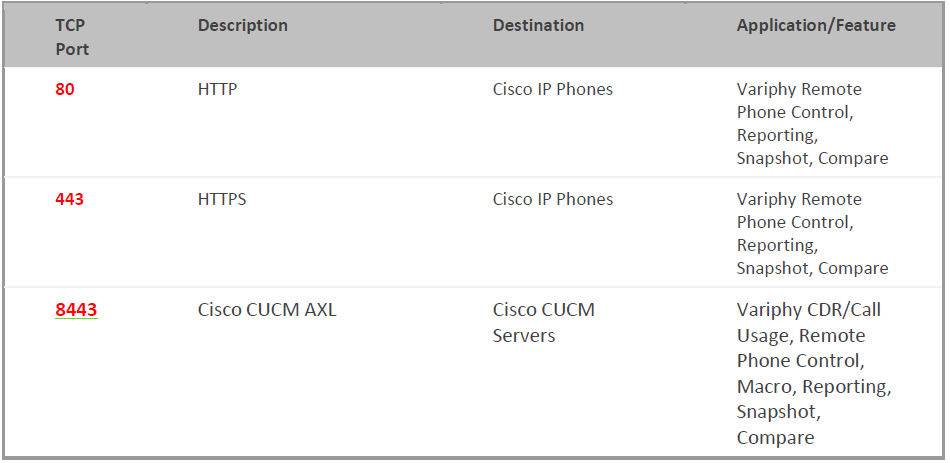This screenshot has height=463, width=950.
Task: Select port number 80
Action: click(65, 89)
